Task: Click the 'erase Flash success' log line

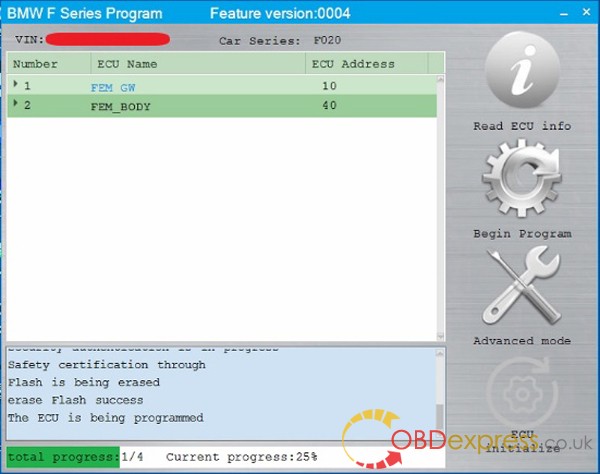Action: 76,400
